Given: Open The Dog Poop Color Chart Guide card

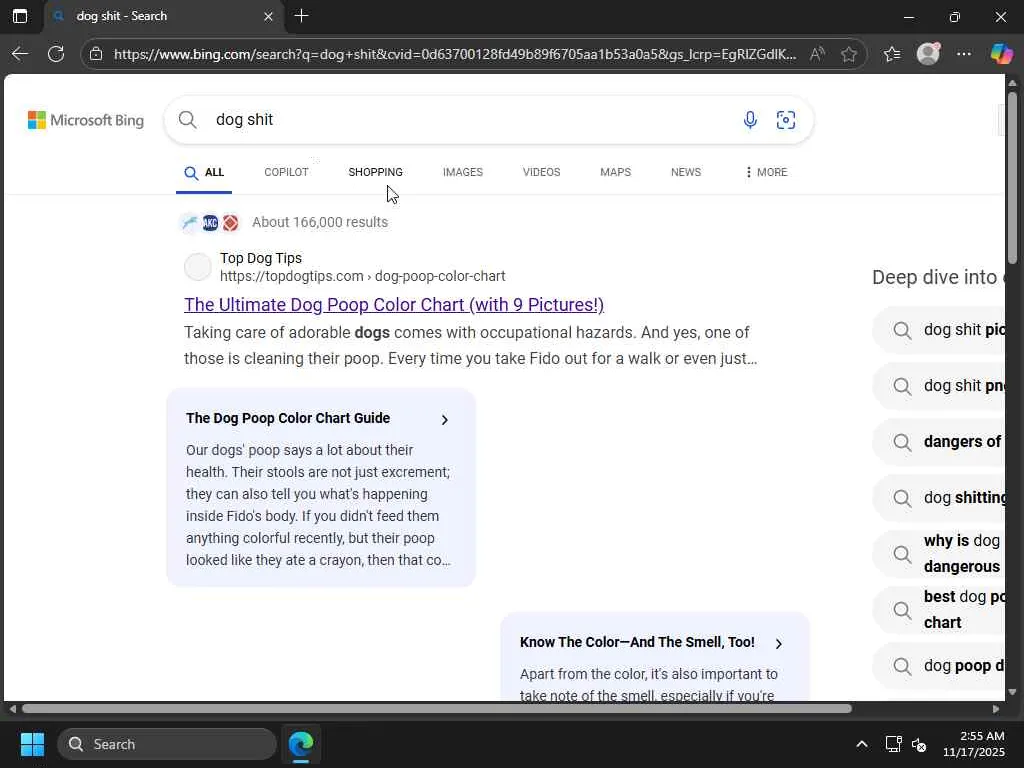Looking at the screenshot, I should click(321, 487).
